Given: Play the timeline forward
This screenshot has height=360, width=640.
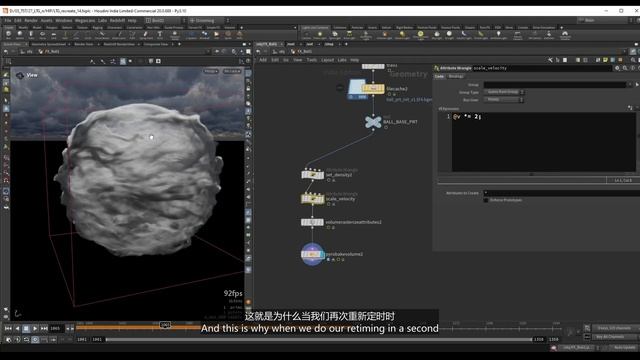Looking at the screenshot, I should coord(35,328).
